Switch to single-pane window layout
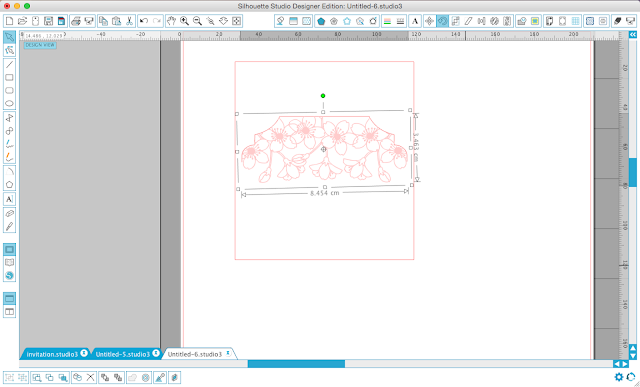The height and width of the screenshot is (387, 640). tap(9, 299)
